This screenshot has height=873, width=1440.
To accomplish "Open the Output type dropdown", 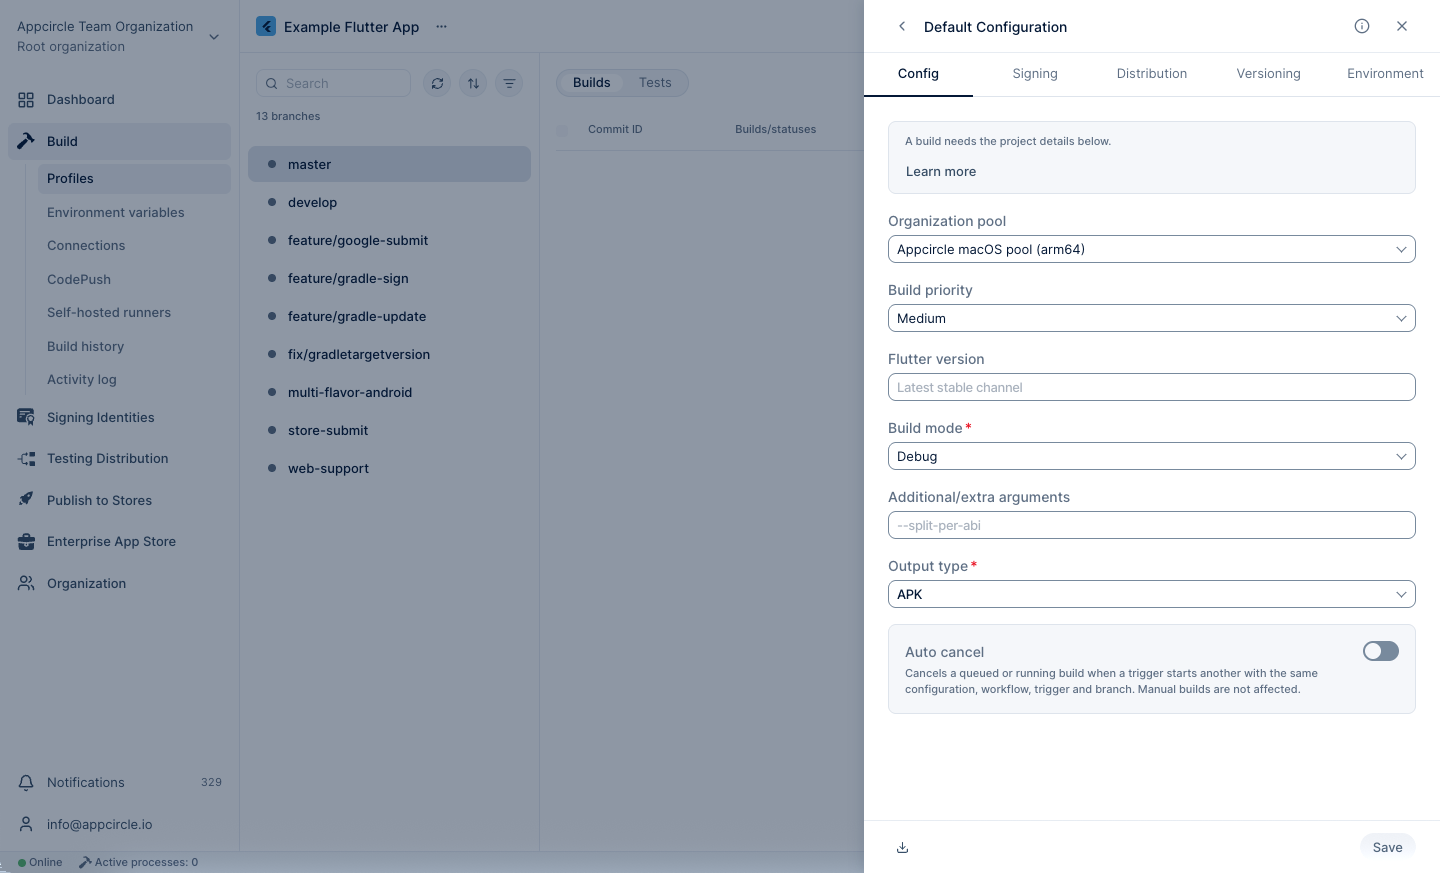I will 1151,594.
